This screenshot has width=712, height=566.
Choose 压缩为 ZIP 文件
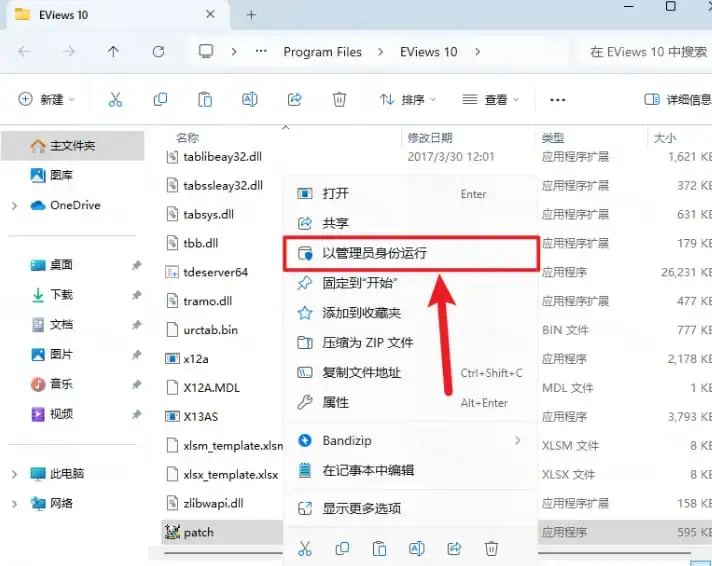coord(410,343)
